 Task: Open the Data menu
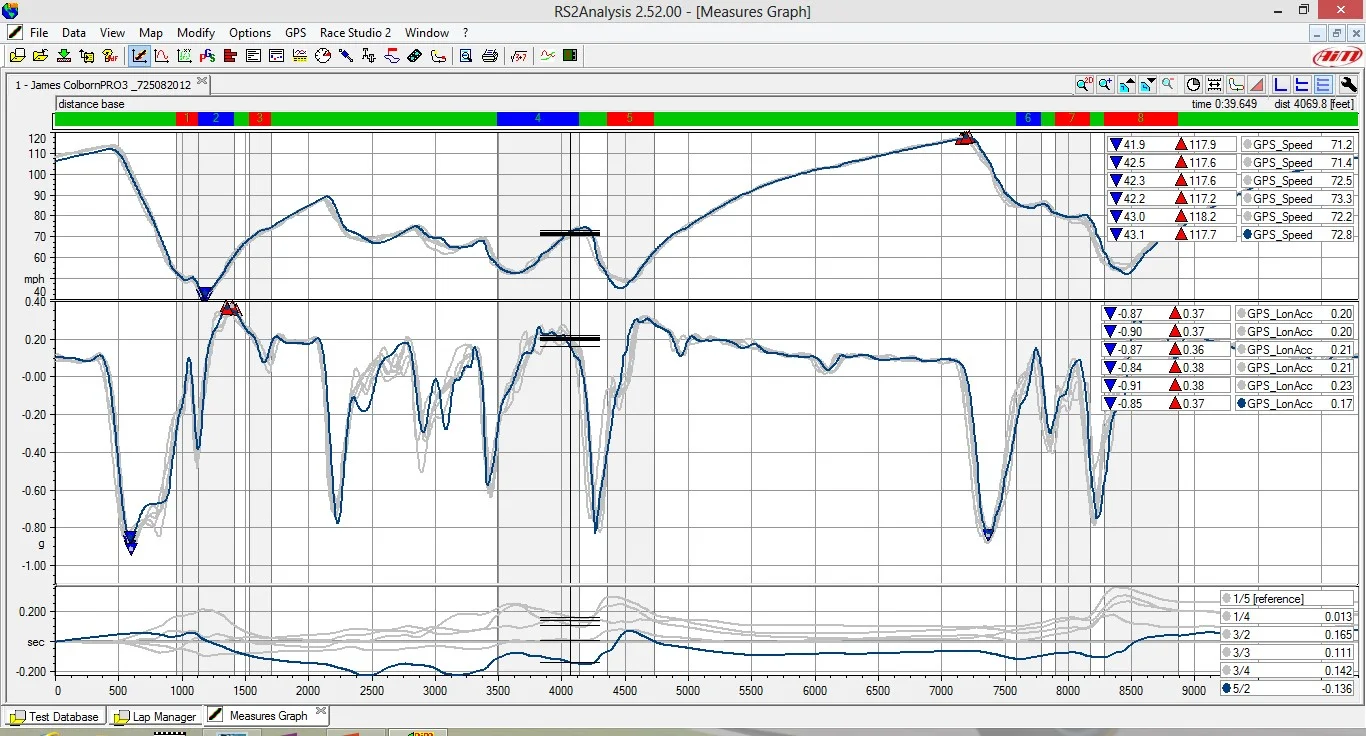click(74, 33)
